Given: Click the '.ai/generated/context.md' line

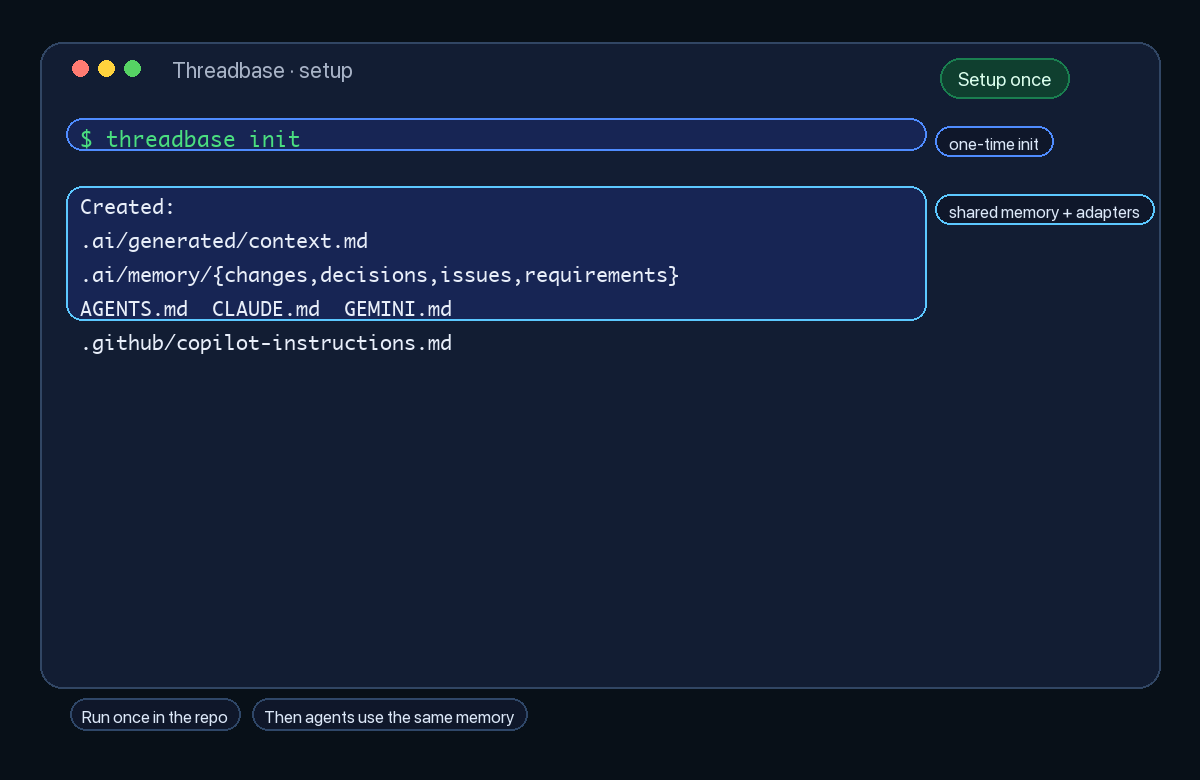Looking at the screenshot, I should pos(224,241).
